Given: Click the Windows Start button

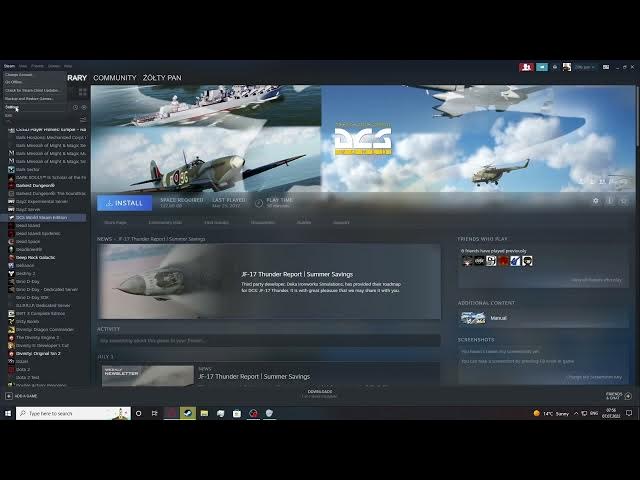Looking at the screenshot, I should (8, 413).
